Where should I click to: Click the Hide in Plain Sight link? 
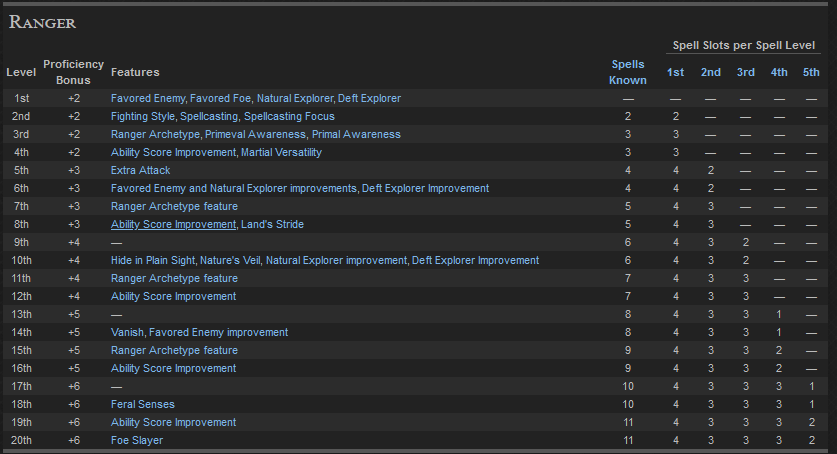(x=152, y=261)
